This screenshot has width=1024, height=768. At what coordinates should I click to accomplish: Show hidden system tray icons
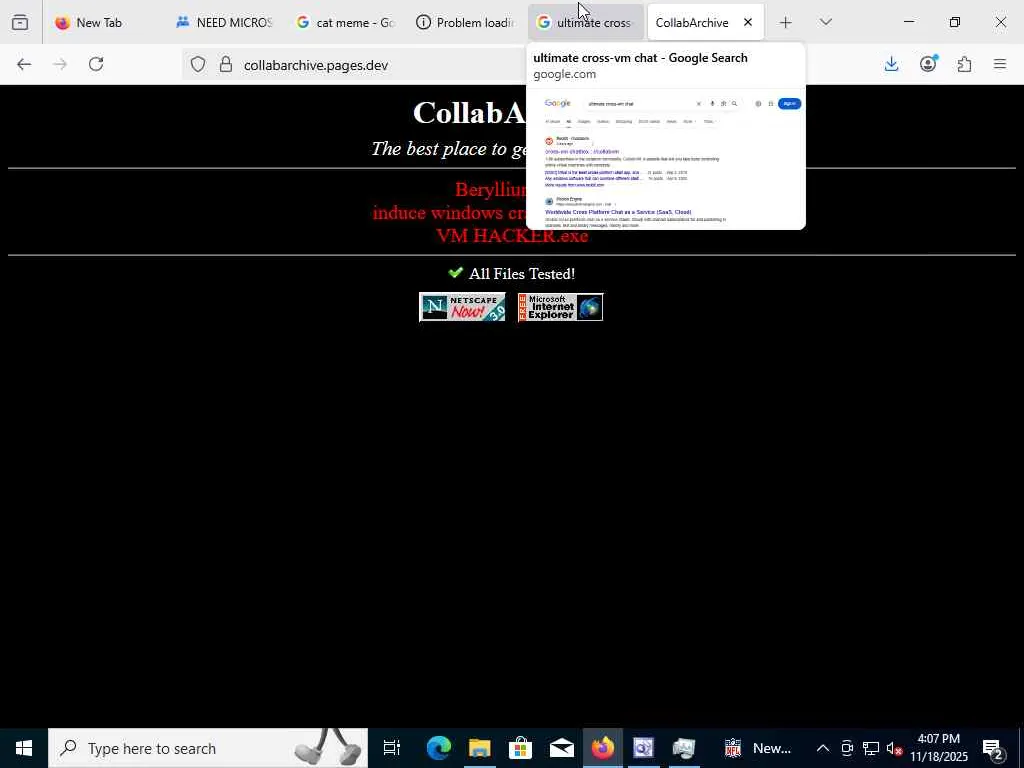[823, 748]
